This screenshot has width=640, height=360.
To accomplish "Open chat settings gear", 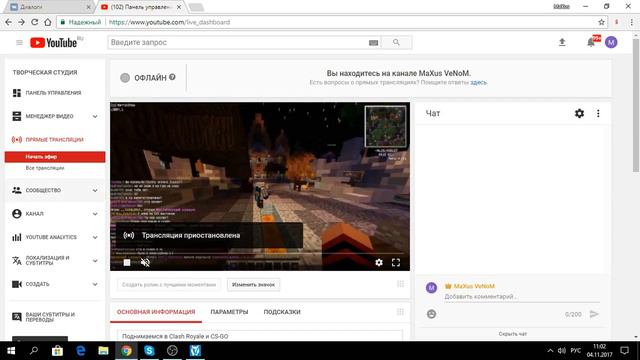I will pos(579,113).
